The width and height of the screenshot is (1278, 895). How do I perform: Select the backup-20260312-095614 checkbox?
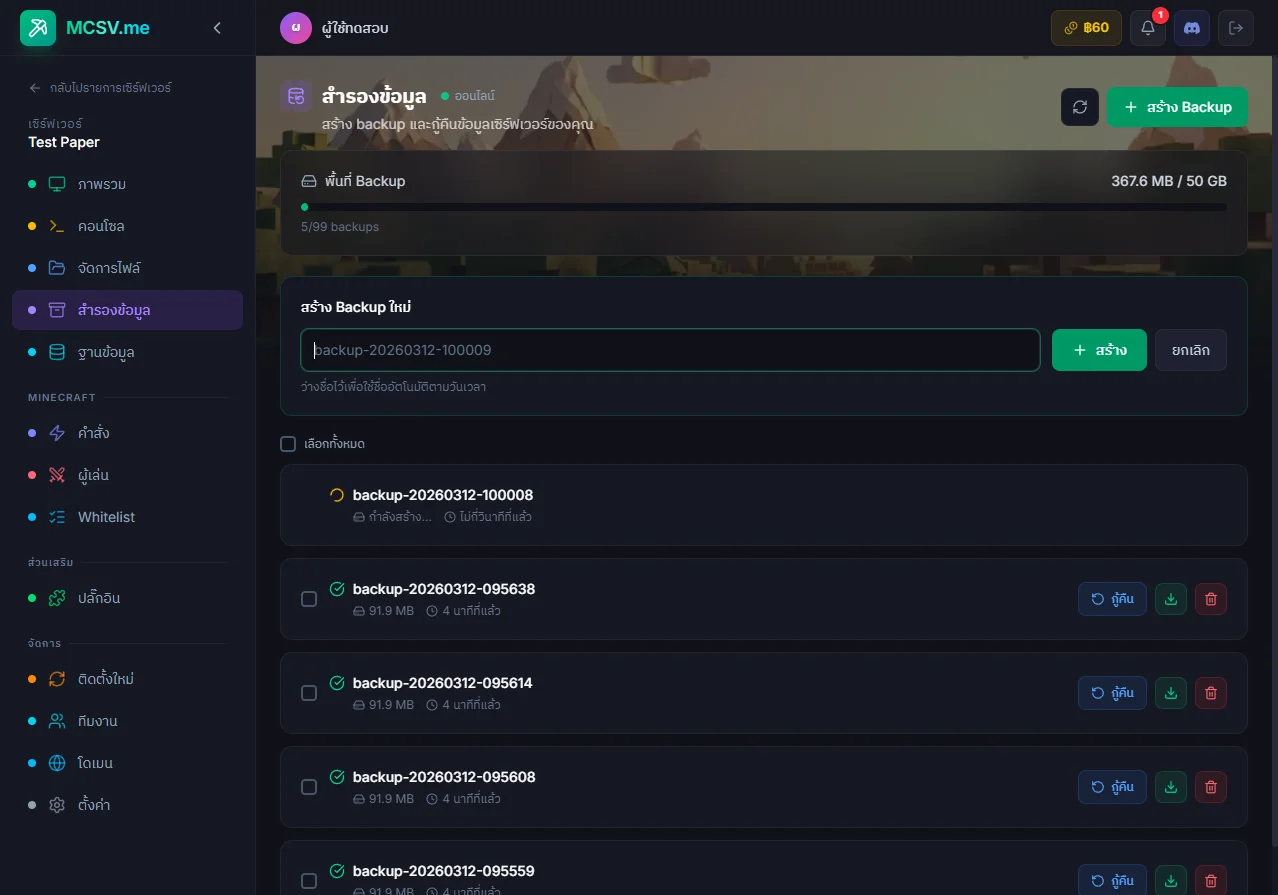click(x=309, y=693)
